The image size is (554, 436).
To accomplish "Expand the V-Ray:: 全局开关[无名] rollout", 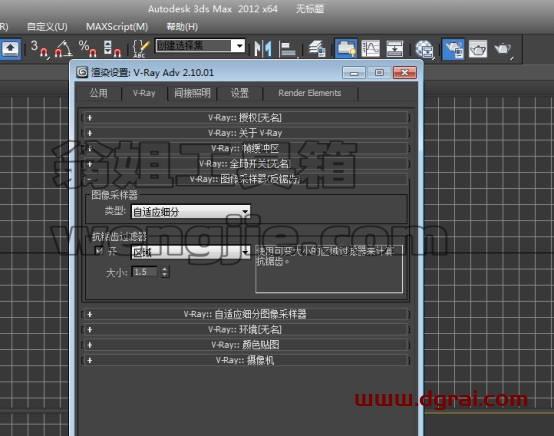I will pos(246,164).
